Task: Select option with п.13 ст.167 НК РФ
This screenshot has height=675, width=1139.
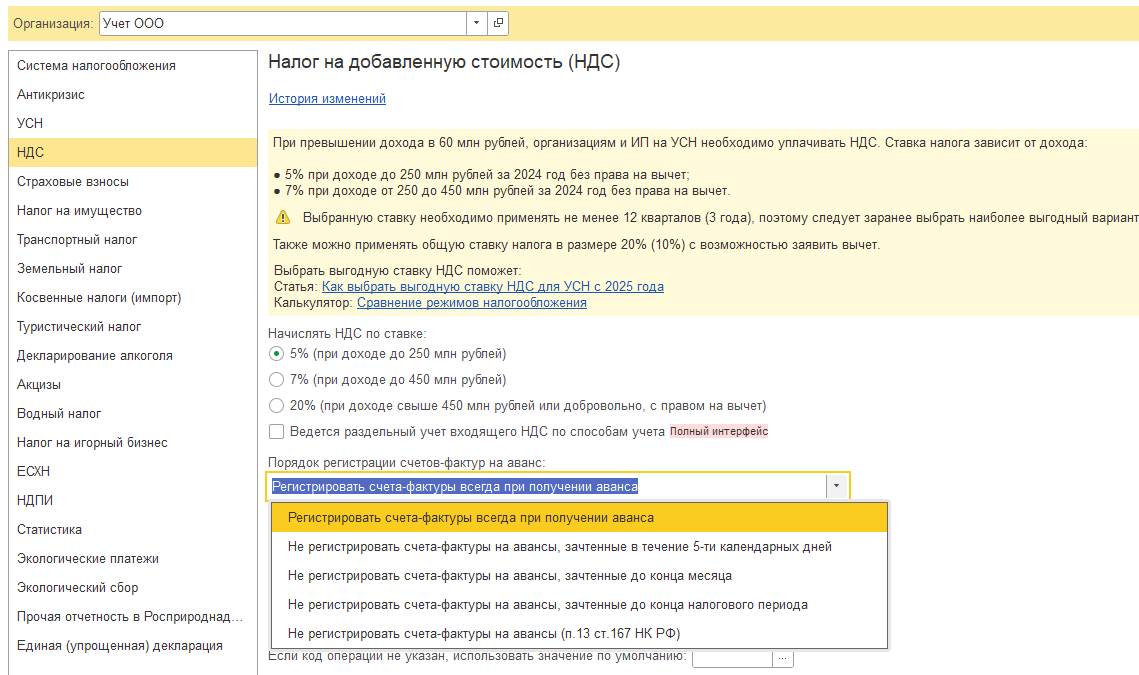Action: [x=484, y=634]
